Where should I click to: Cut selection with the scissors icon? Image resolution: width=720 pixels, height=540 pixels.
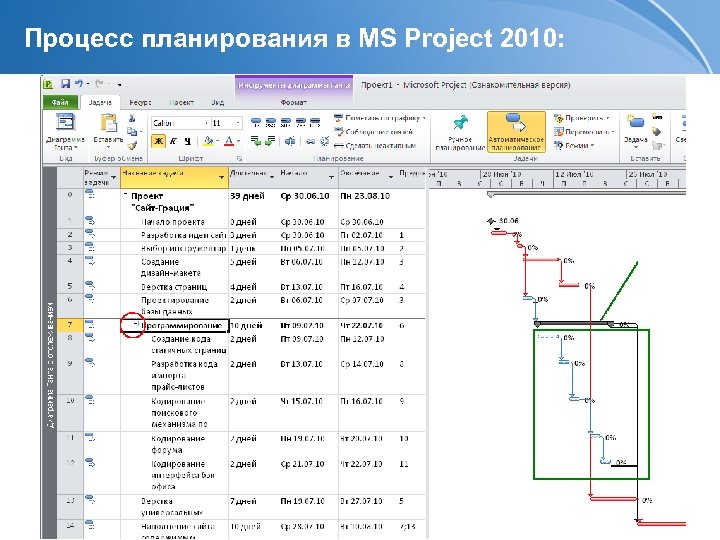132,118
